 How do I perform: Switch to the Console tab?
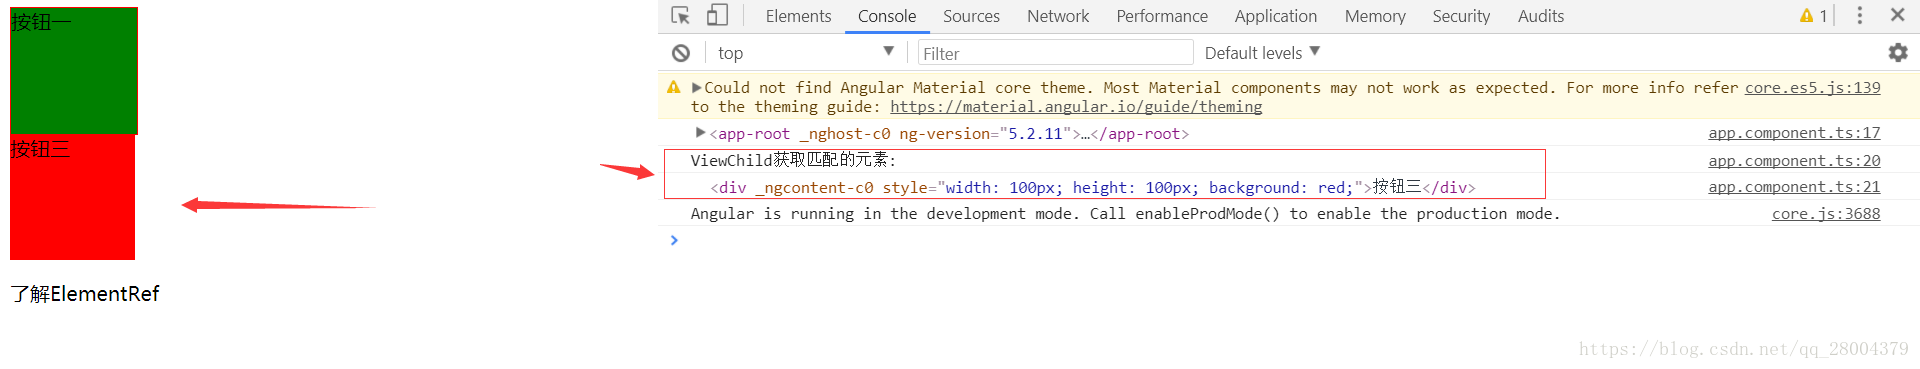[x=887, y=16]
